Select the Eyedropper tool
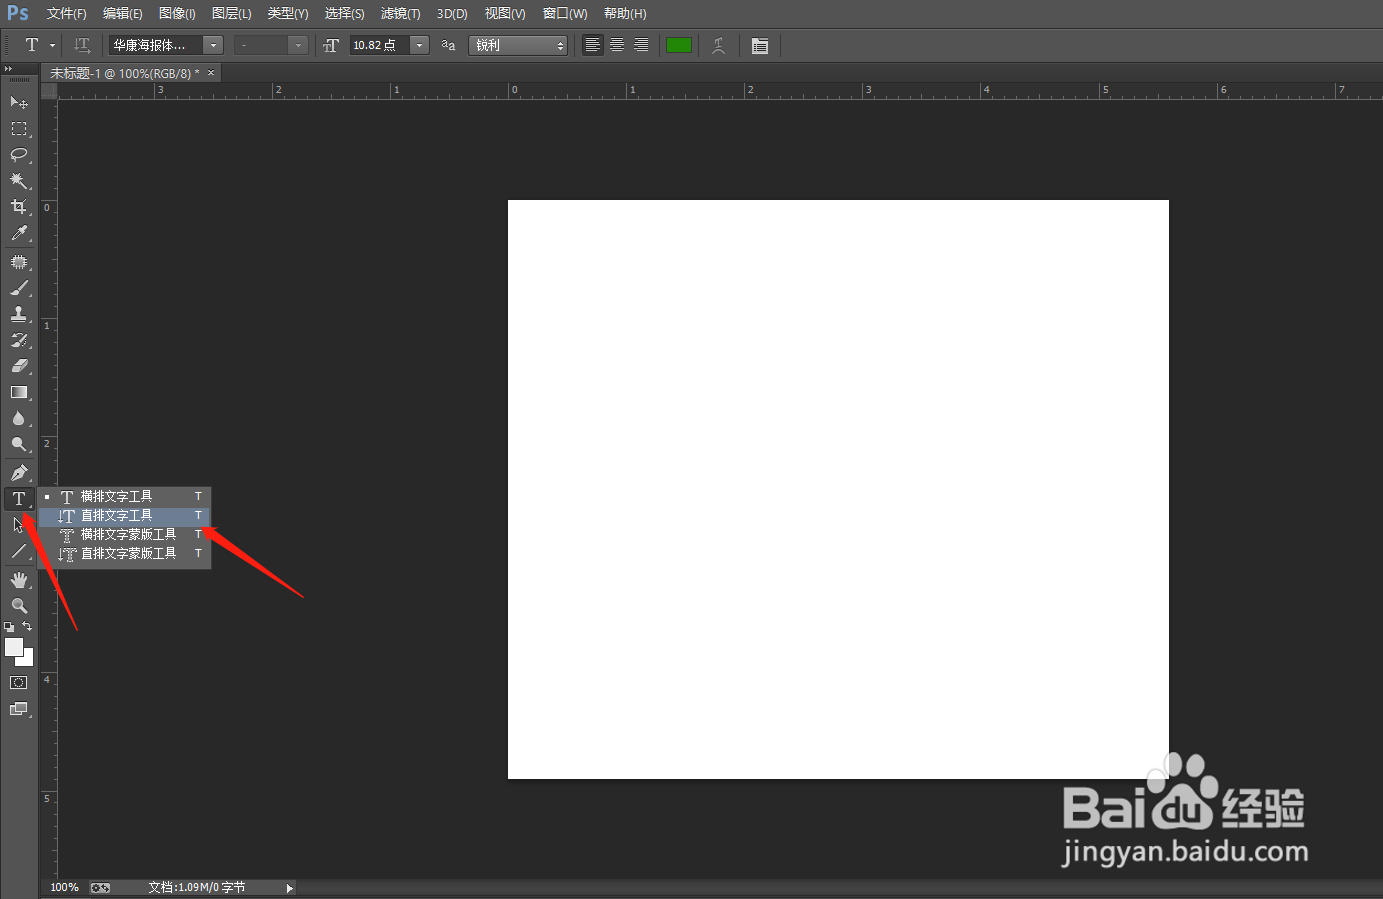The width and height of the screenshot is (1383, 899). point(19,233)
